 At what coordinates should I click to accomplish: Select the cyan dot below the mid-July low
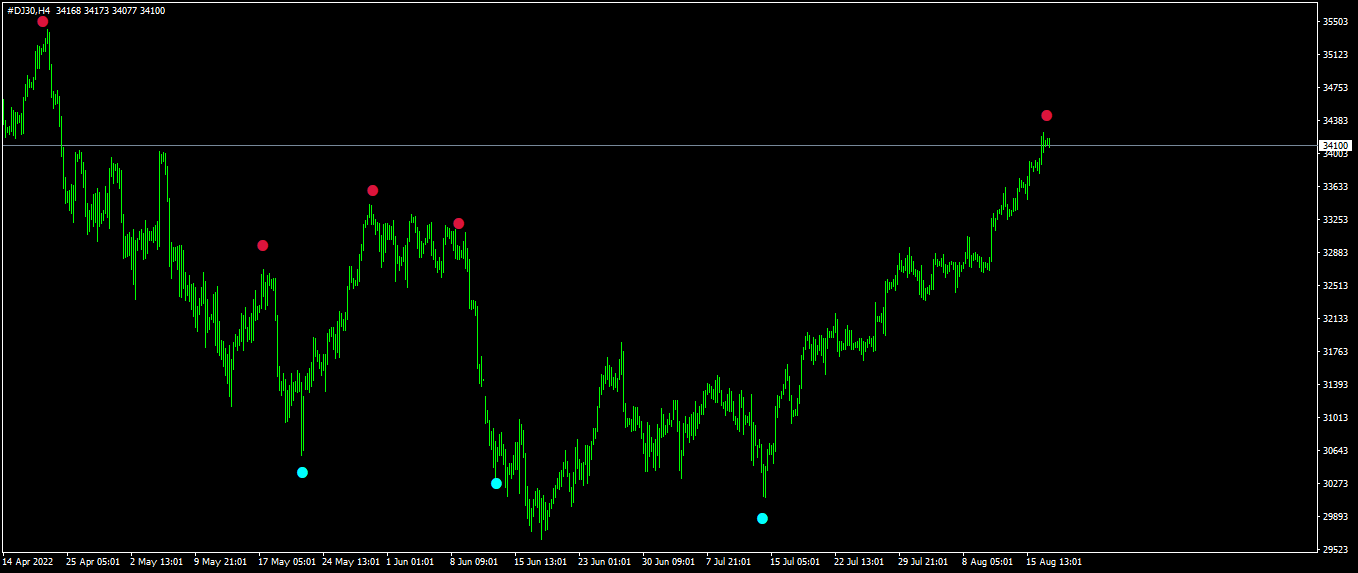[x=762, y=518]
